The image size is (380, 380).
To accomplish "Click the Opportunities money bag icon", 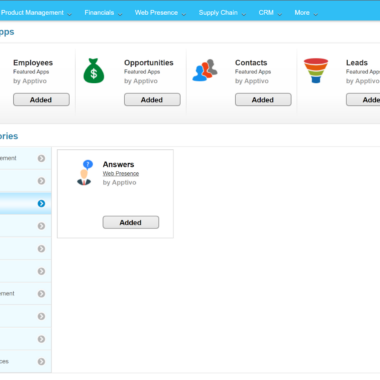I will pyautogui.click(x=94, y=71).
